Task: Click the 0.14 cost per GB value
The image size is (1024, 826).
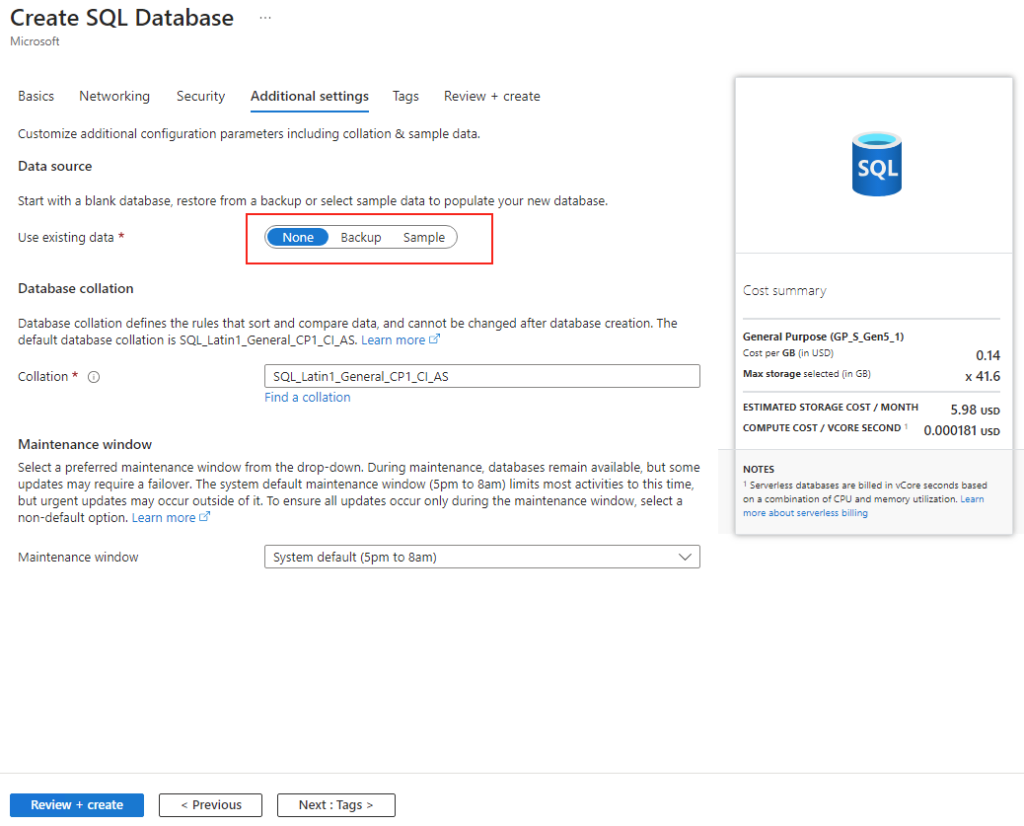Action: (x=988, y=355)
